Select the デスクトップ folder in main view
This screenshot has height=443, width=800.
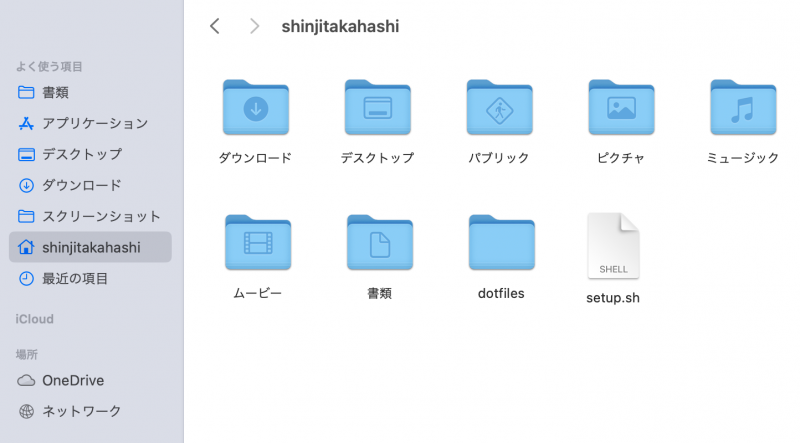coord(377,108)
